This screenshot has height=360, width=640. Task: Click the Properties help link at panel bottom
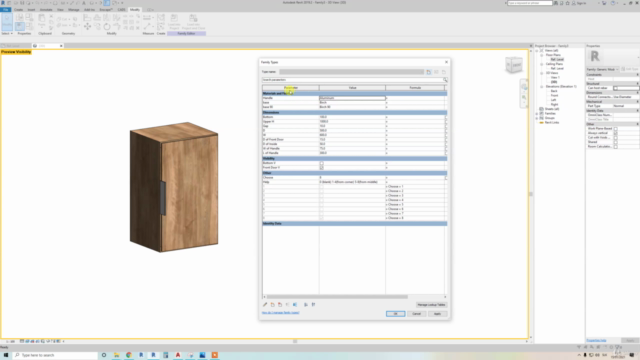[x=596, y=340]
